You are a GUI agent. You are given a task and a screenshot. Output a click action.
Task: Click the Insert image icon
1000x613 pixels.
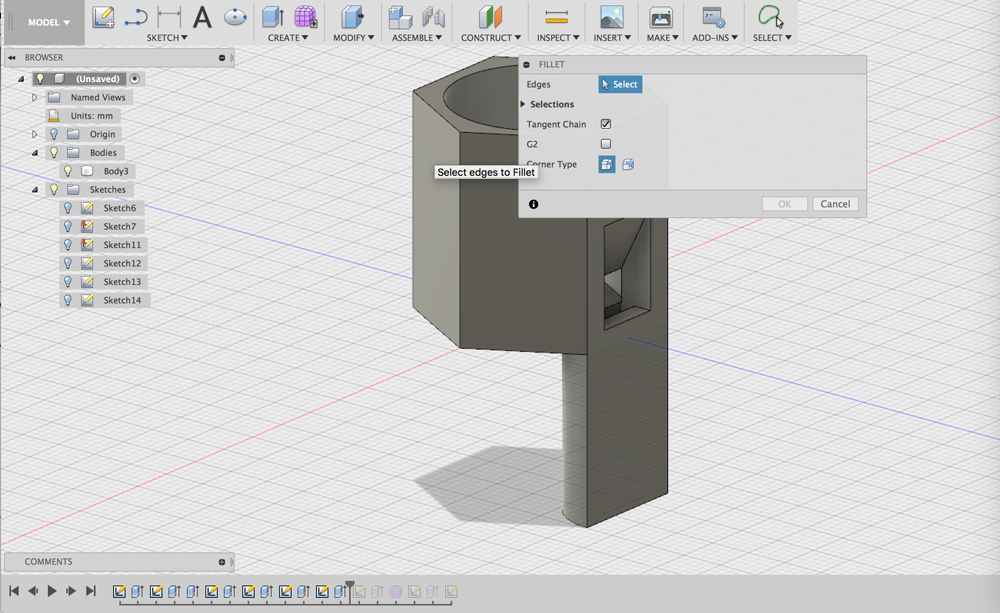point(612,17)
